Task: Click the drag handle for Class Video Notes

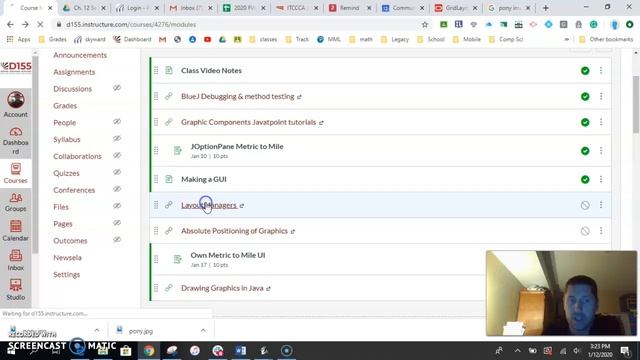Action: point(156,71)
